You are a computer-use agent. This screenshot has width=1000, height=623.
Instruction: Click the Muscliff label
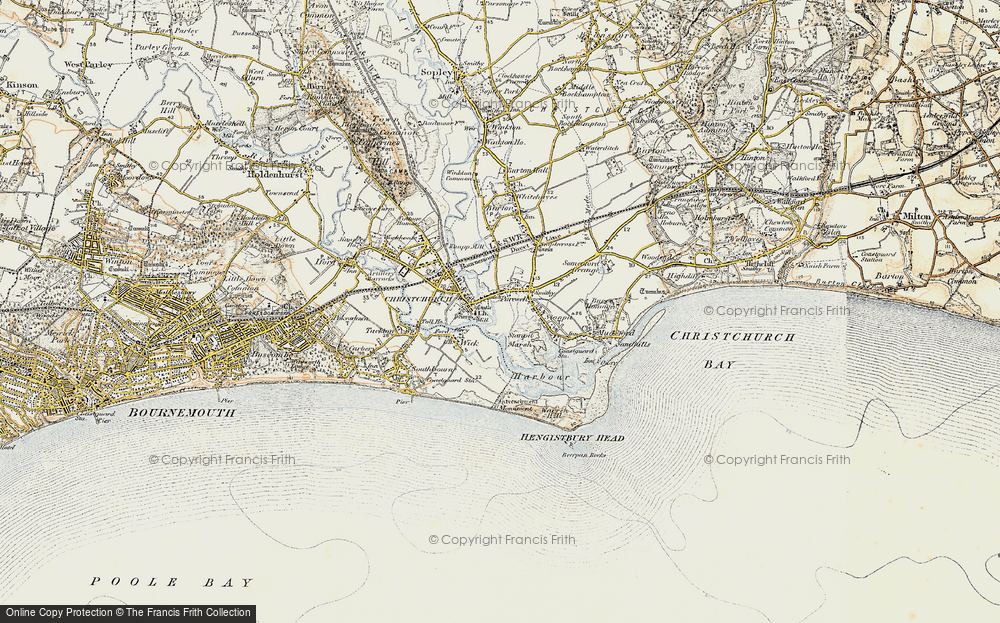(x=157, y=131)
